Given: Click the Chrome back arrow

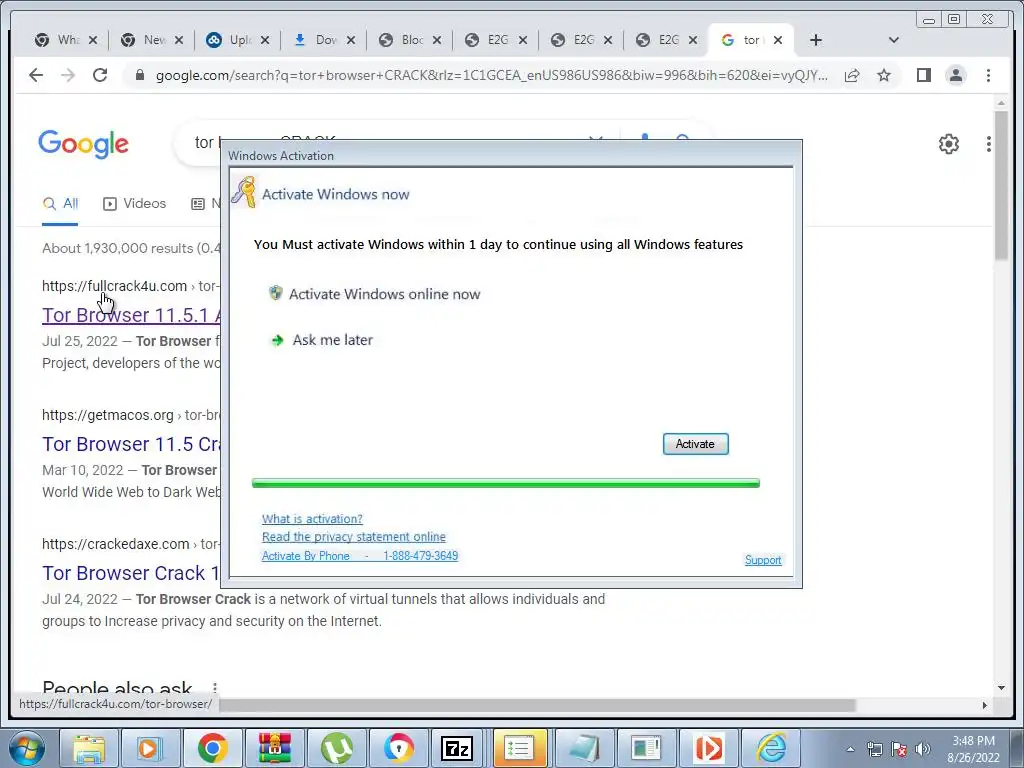Looking at the screenshot, I should 36,75.
